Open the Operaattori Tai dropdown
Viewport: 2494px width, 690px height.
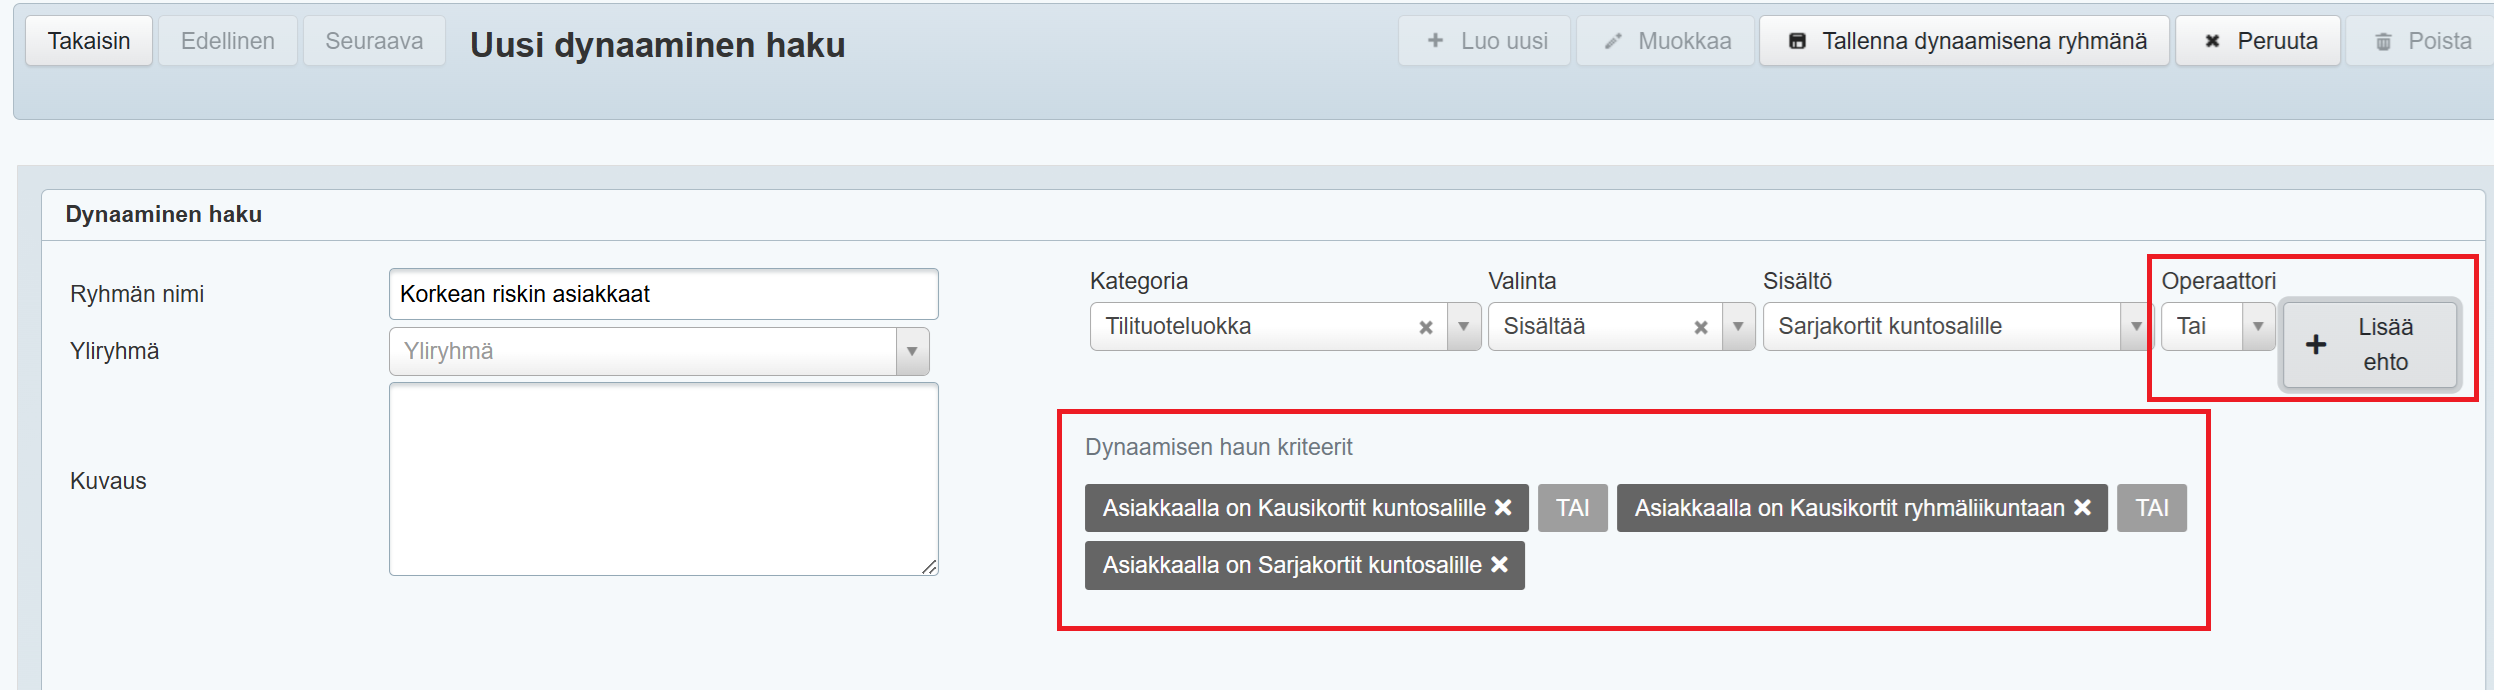(2257, 327)
